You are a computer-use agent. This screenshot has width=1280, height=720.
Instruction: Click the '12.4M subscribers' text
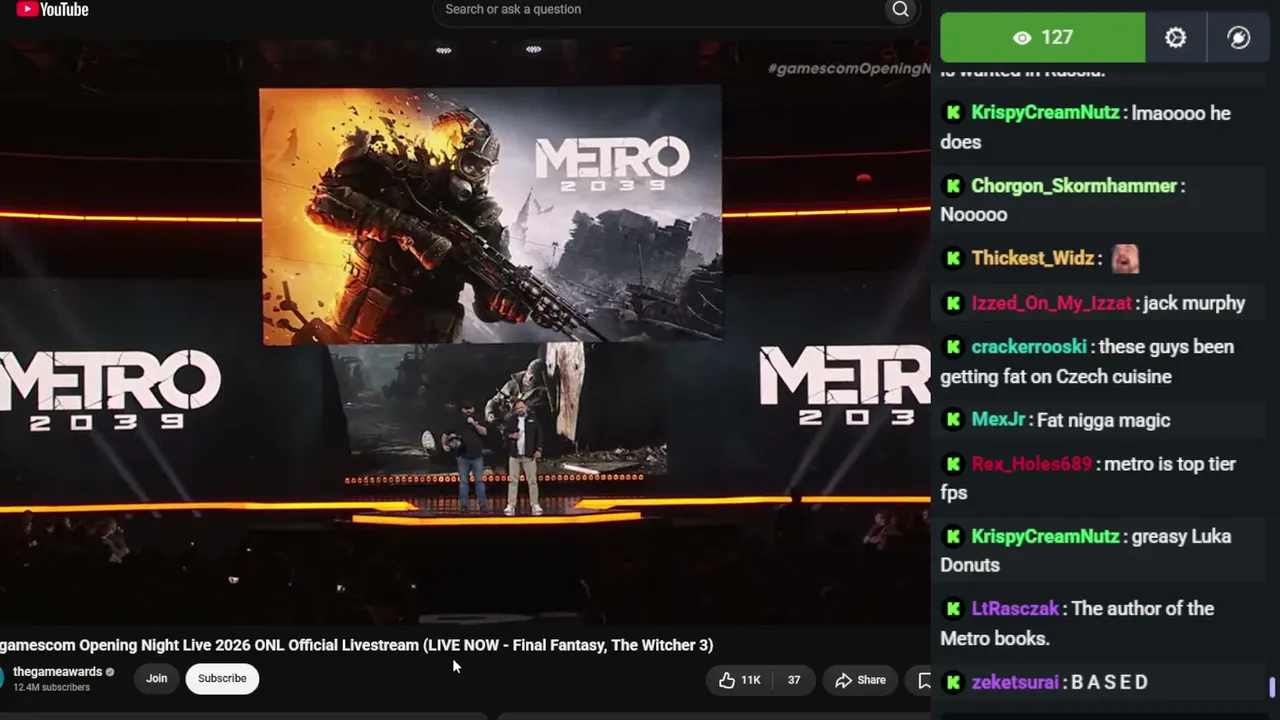click(x=51, y=688)
